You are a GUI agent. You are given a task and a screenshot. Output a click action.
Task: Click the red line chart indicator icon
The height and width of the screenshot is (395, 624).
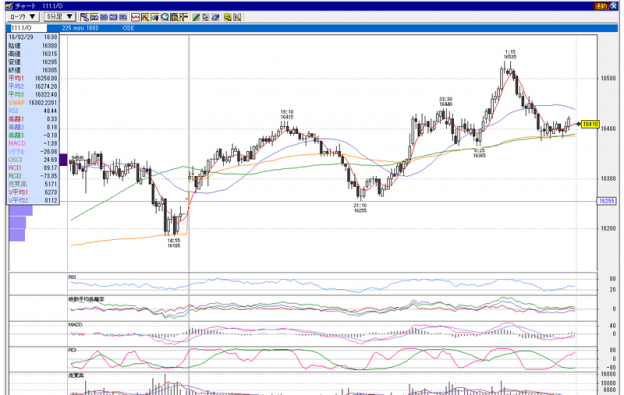pyautogui.click(x=135, y=17)
